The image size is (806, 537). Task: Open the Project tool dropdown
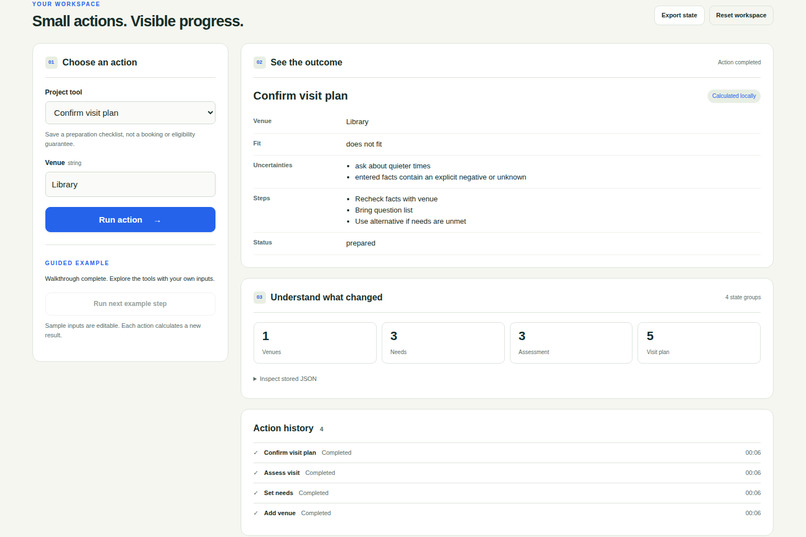point(130,113)
